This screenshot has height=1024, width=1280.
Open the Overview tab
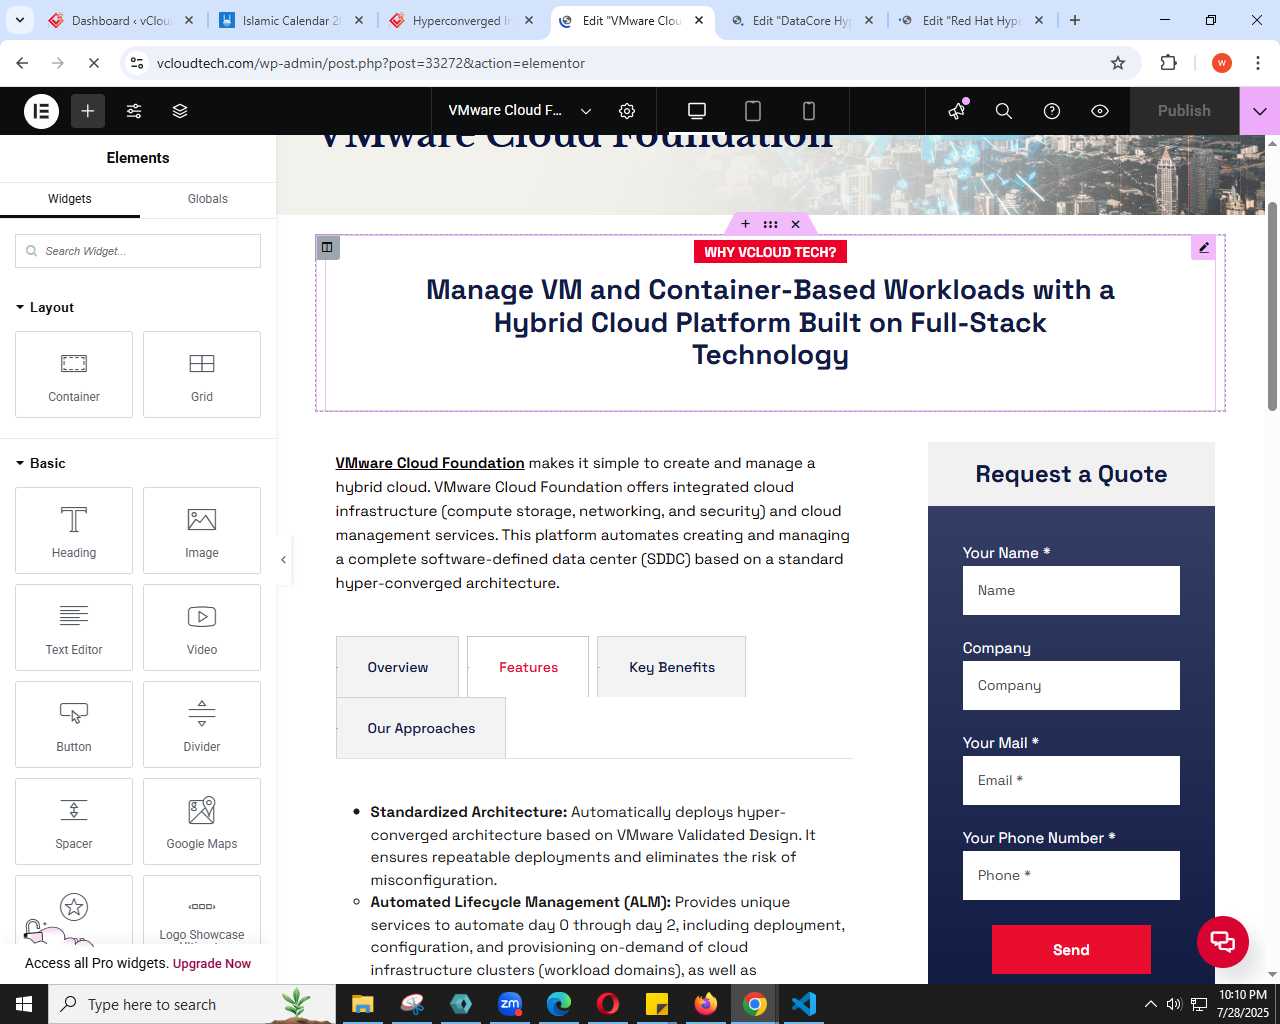397,667
